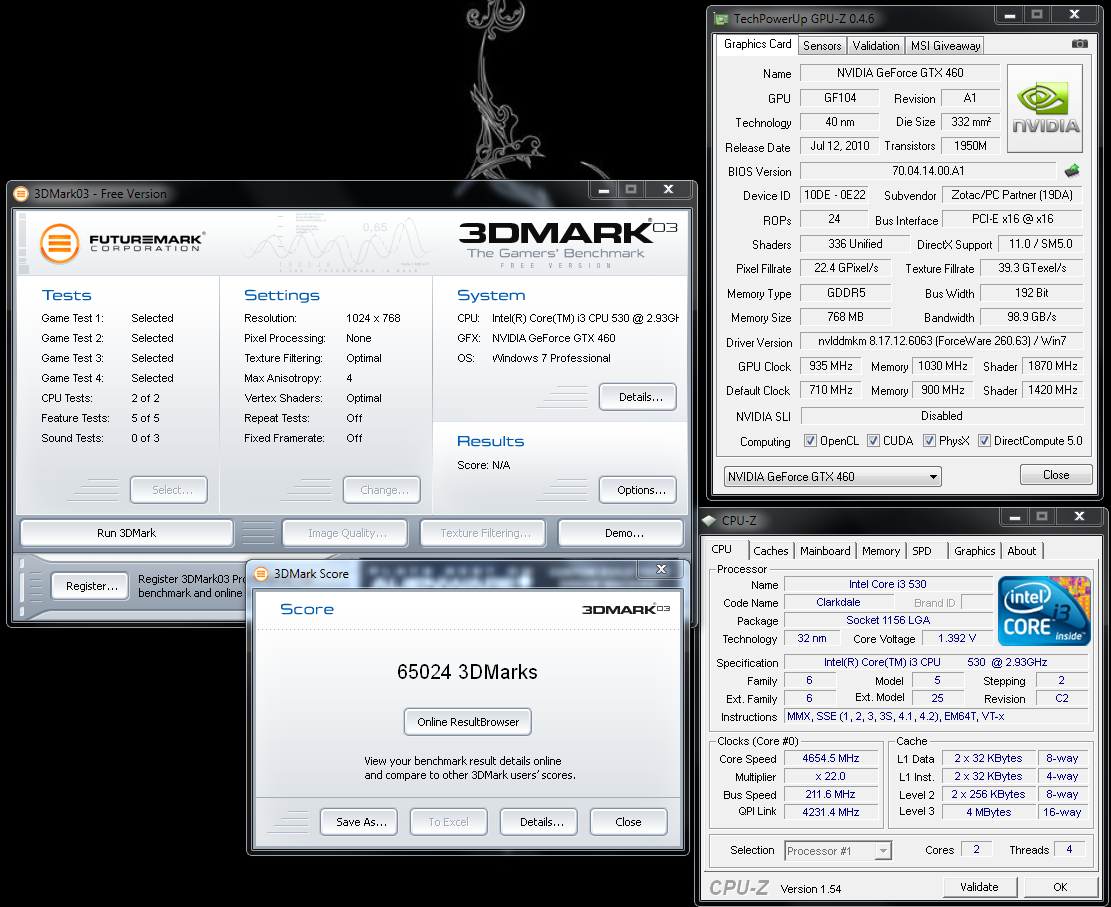The image size is (1111, 907).
Task: Click the 65024 3DMarks score text
Action: (x=468, y=672)
